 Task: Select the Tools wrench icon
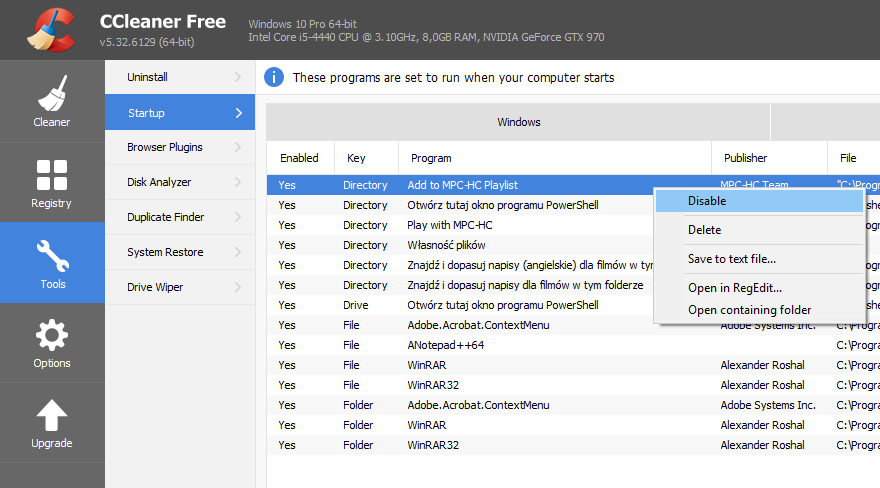click(x=52, y=256)
